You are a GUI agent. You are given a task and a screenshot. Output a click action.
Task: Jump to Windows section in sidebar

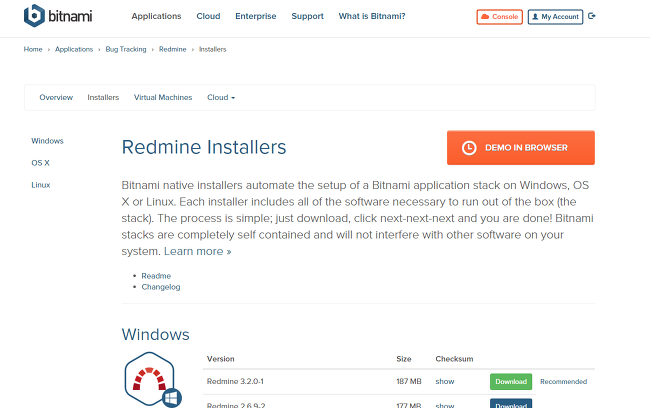(47, 141)
